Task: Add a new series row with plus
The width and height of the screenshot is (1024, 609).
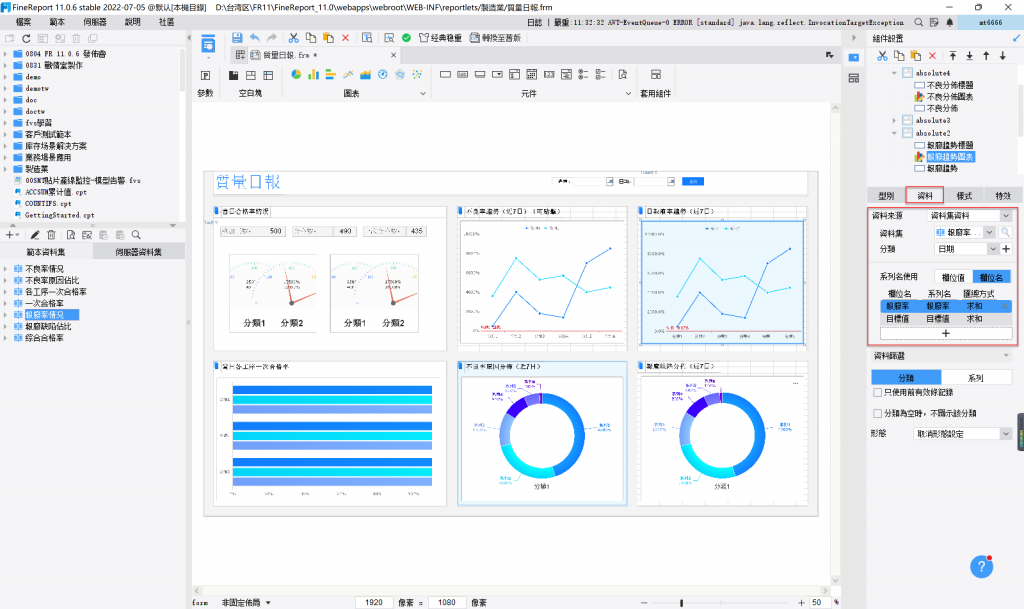Action: 946,334
